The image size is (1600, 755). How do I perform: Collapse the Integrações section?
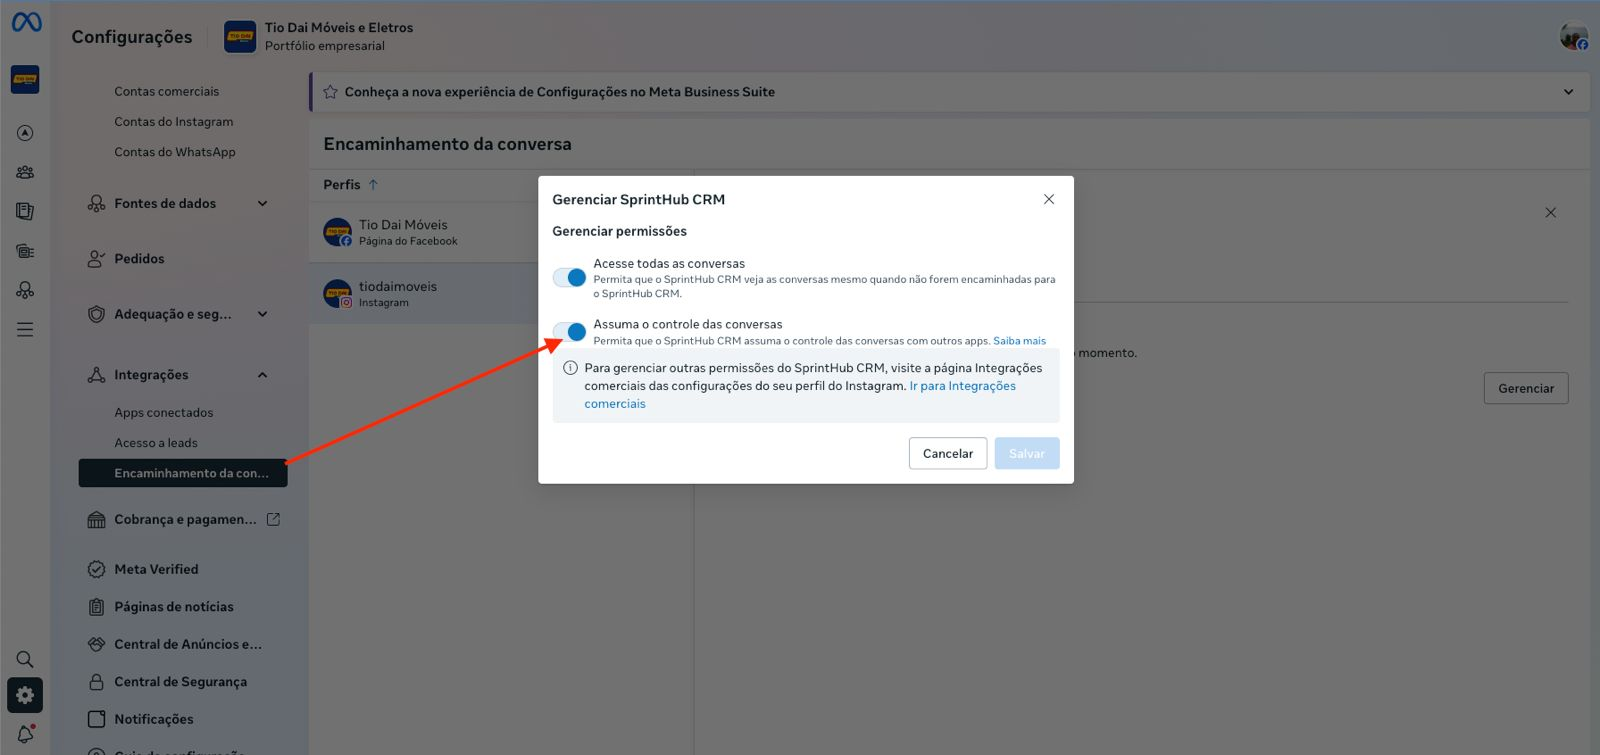[262, 375]
